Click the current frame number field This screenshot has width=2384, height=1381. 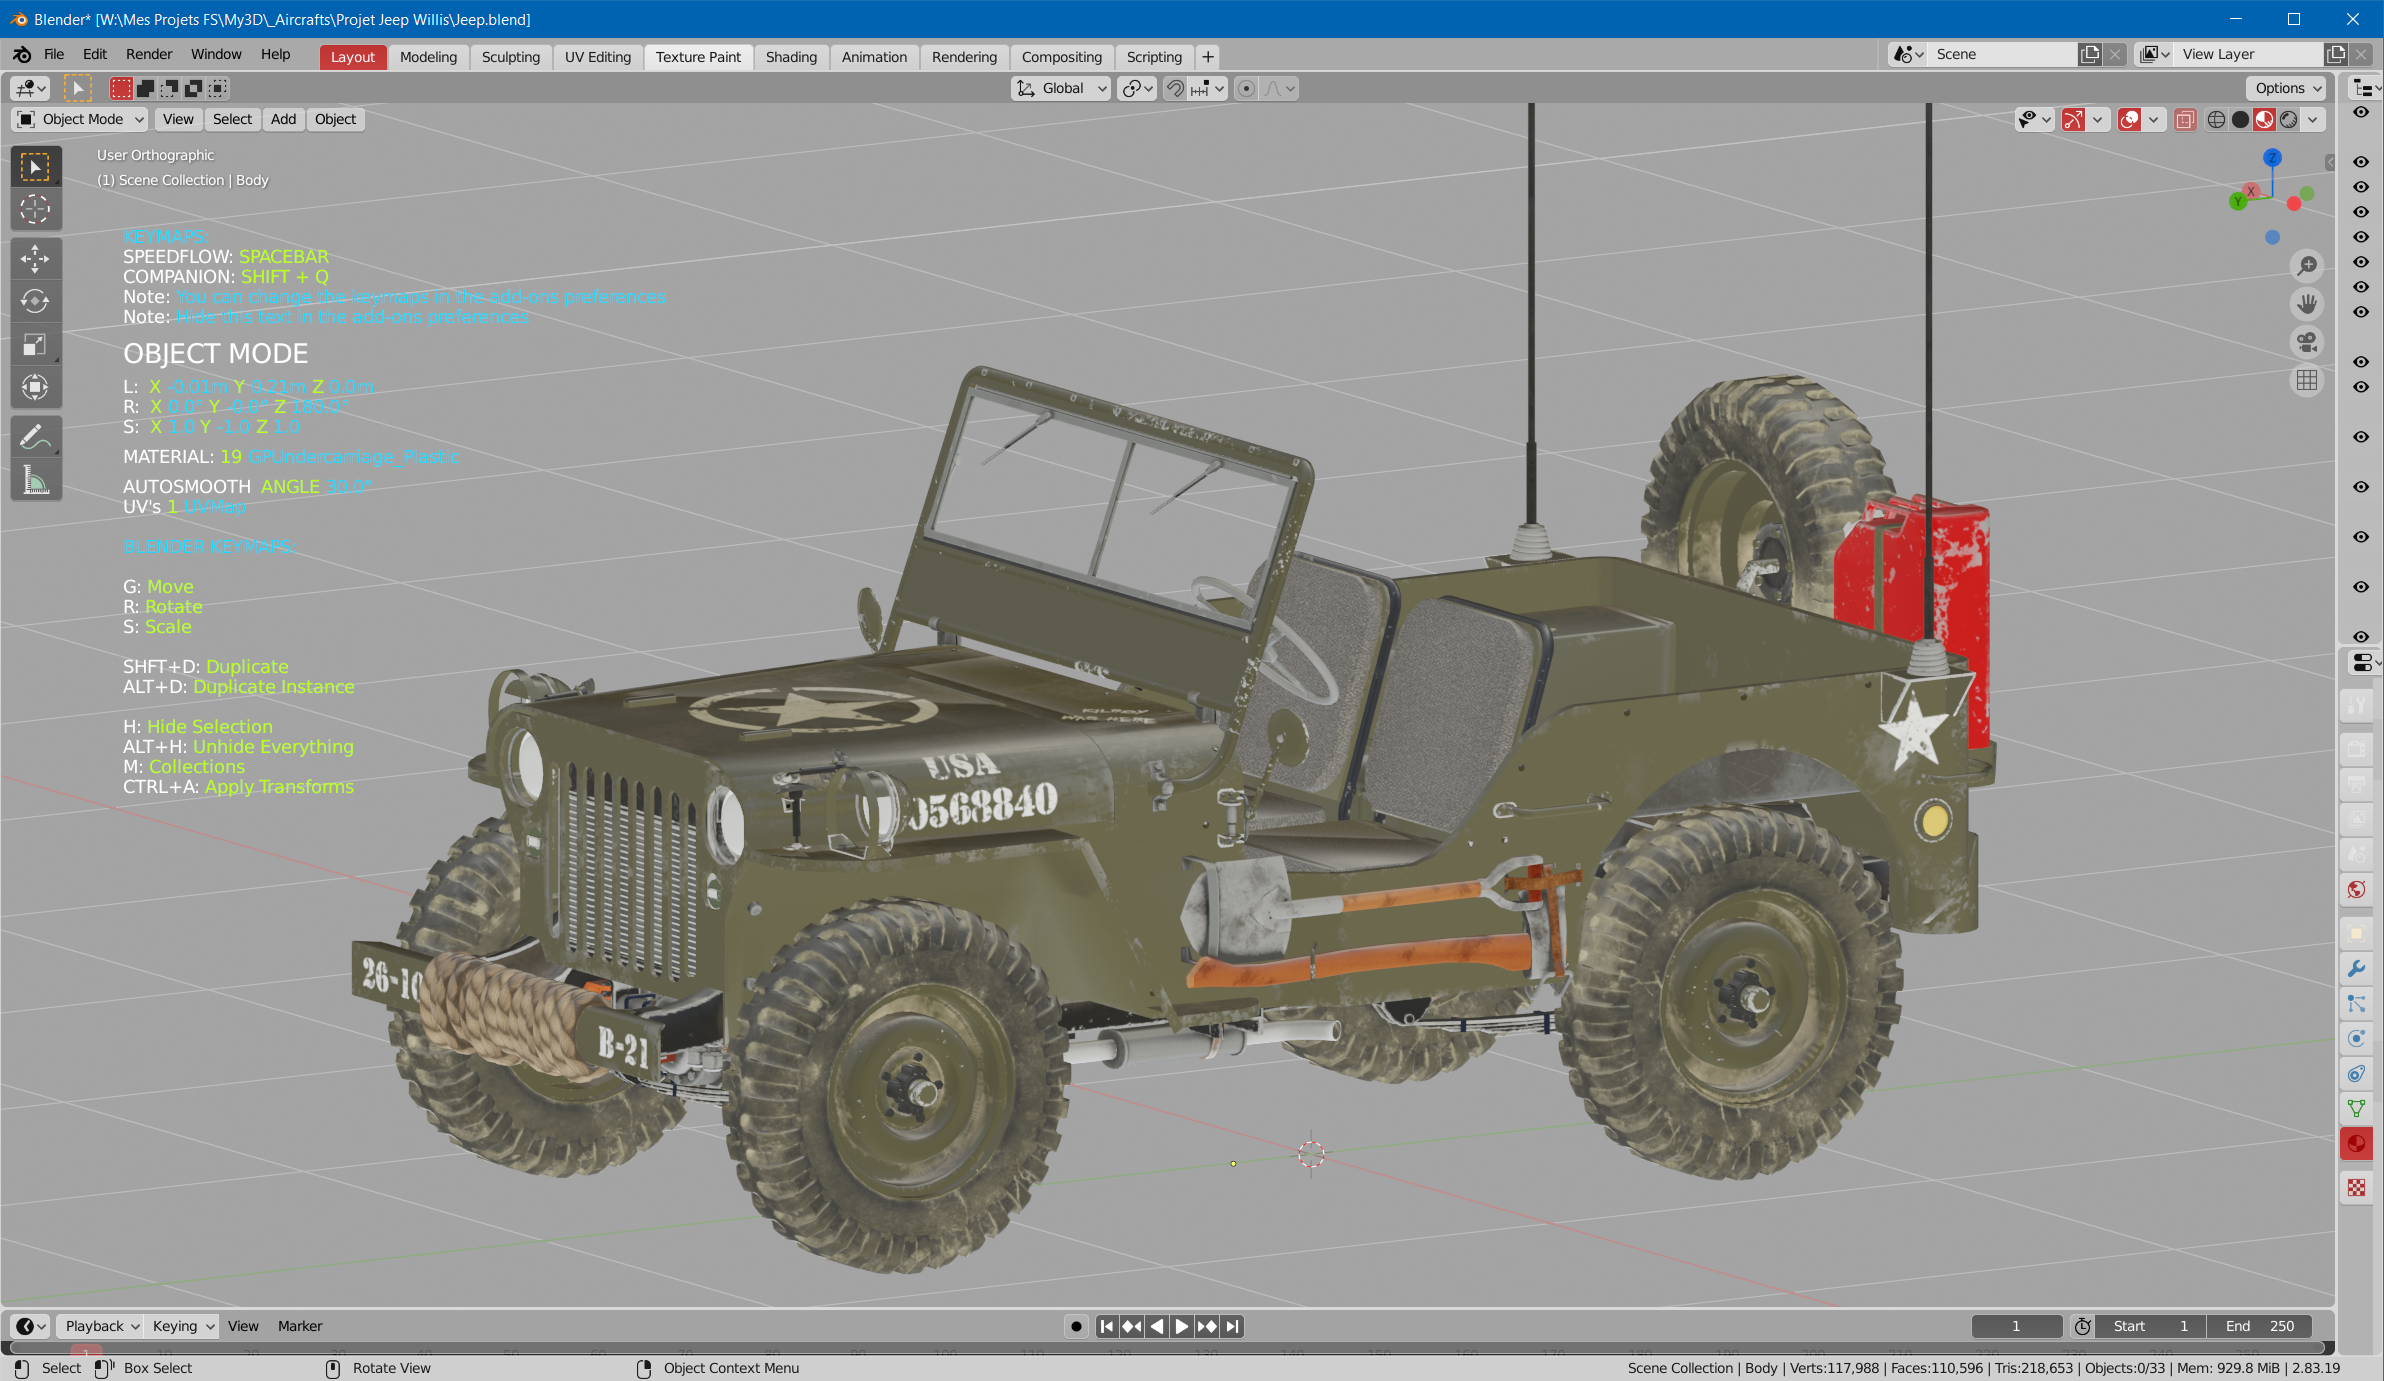pos(2016,1326)
